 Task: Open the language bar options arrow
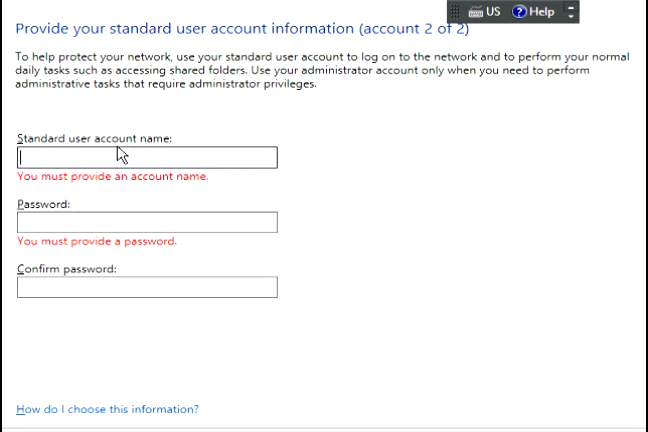(571, 17)
